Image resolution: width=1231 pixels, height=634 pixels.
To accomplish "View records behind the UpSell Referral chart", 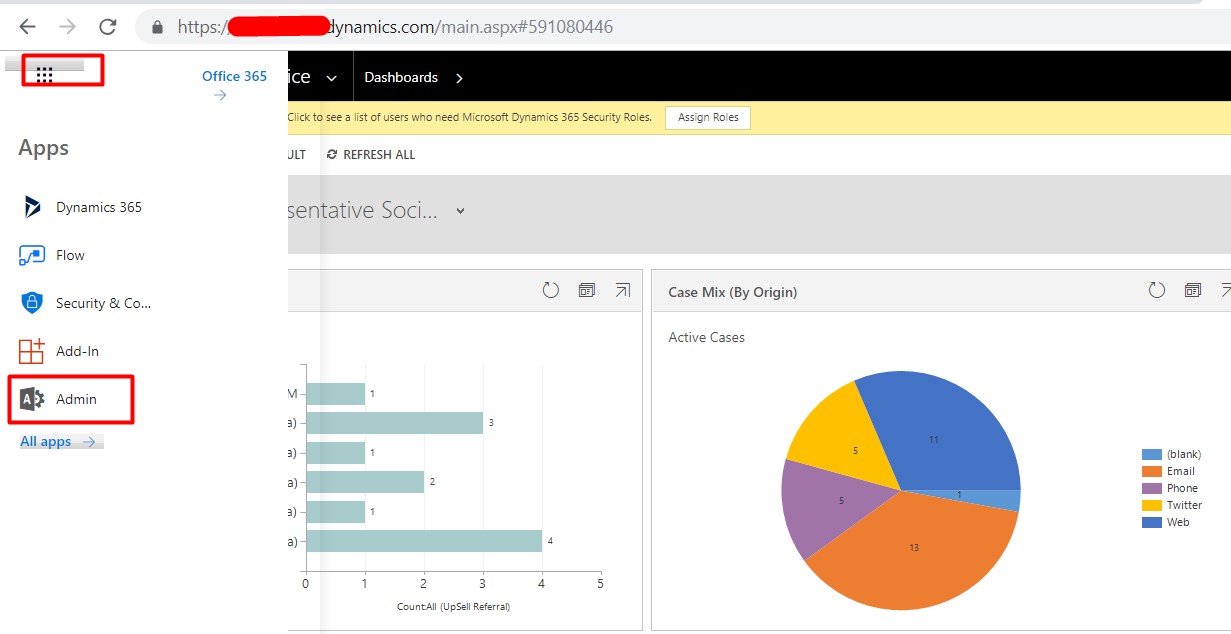I will coord(587,289).
